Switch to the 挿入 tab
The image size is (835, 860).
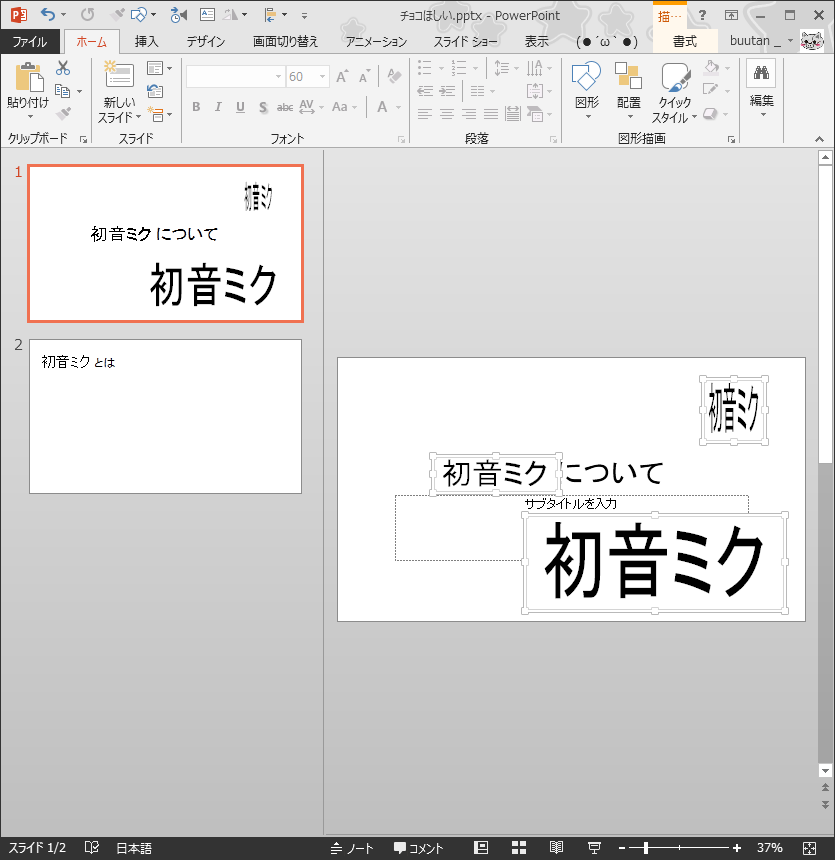(146, 42)
